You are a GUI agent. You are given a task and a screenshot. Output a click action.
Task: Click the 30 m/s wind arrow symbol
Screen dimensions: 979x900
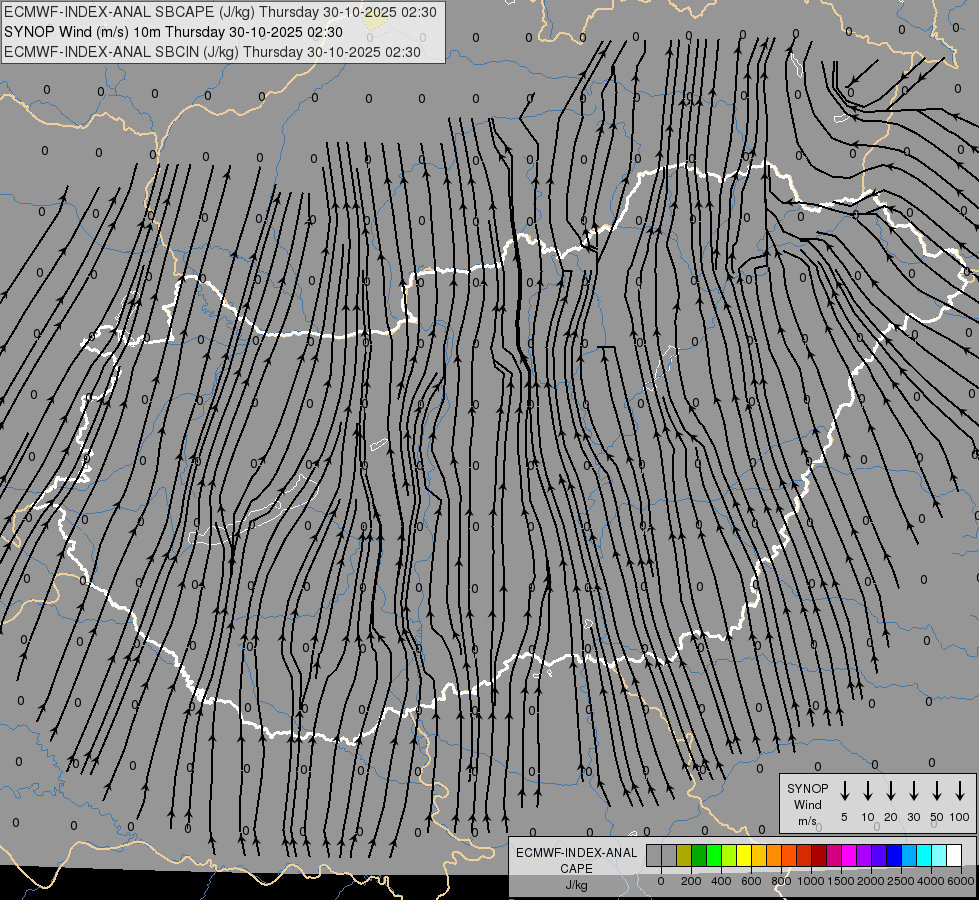[913, 790]
